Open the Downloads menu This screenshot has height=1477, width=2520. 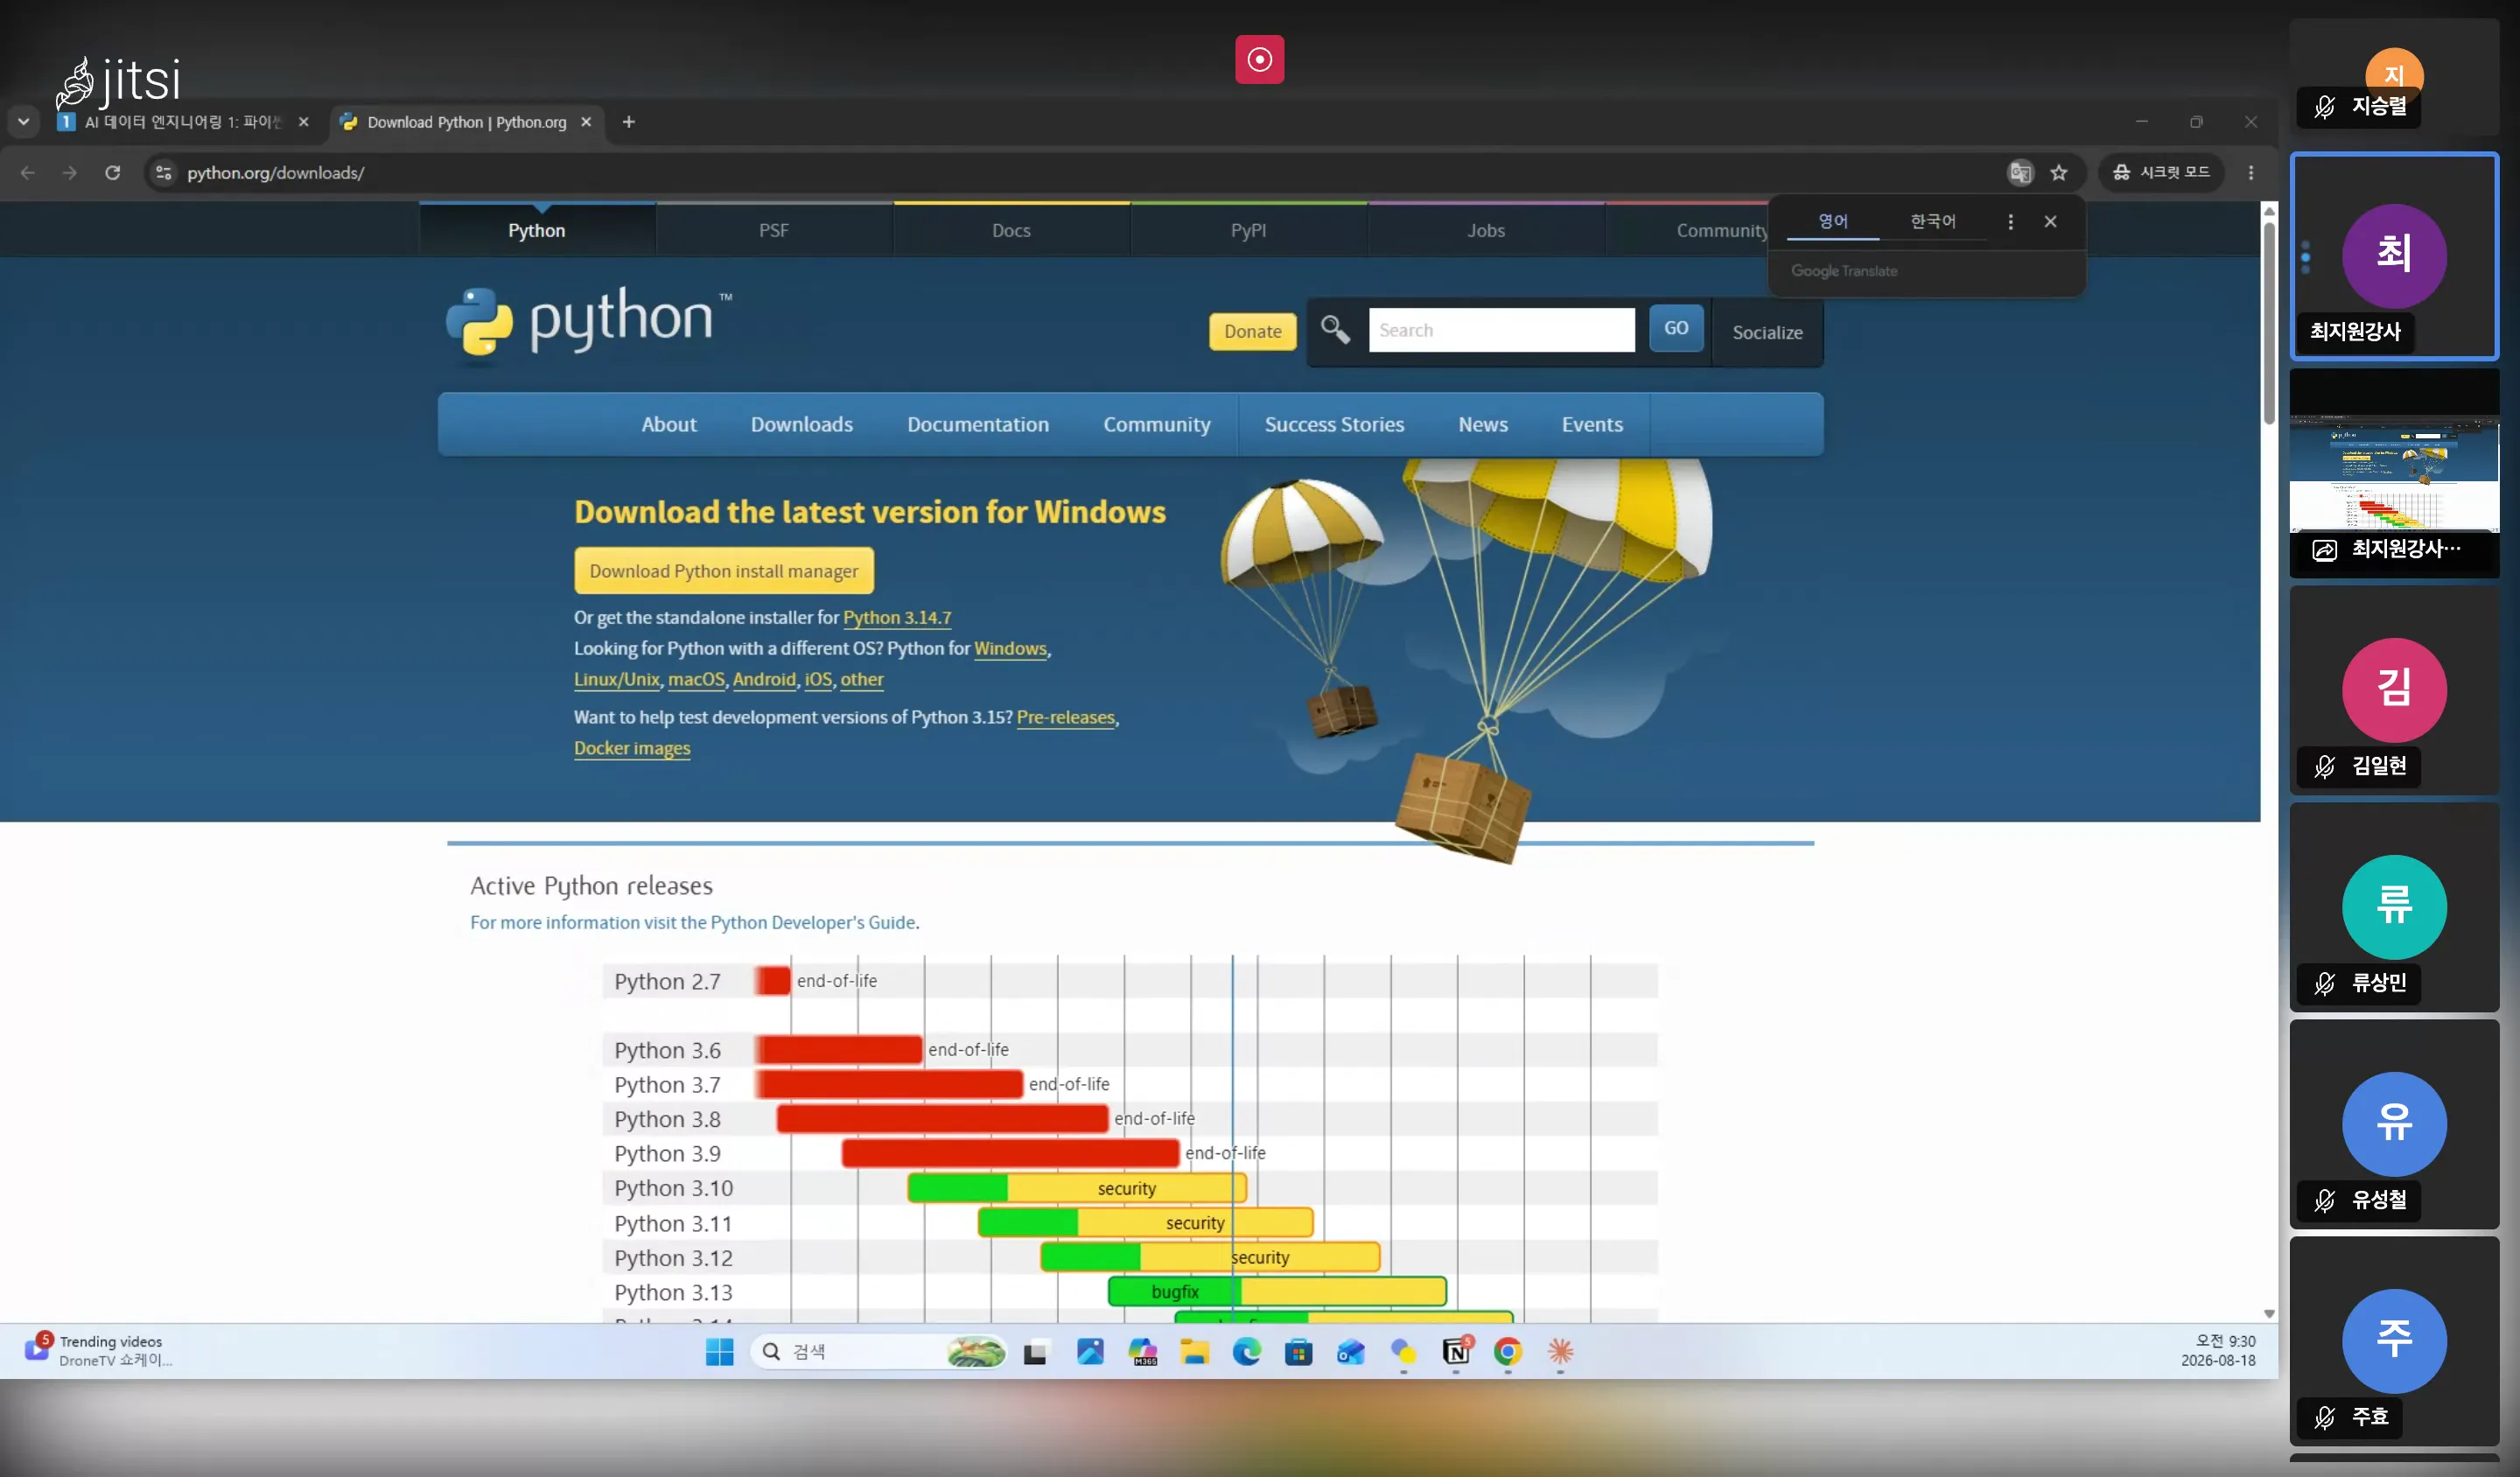tap(802, 425)
